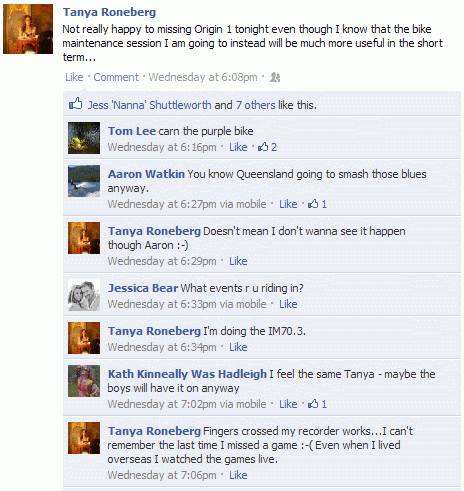
Task: Open Aaron Watkin's profile picture
Action: pos(84,181)
